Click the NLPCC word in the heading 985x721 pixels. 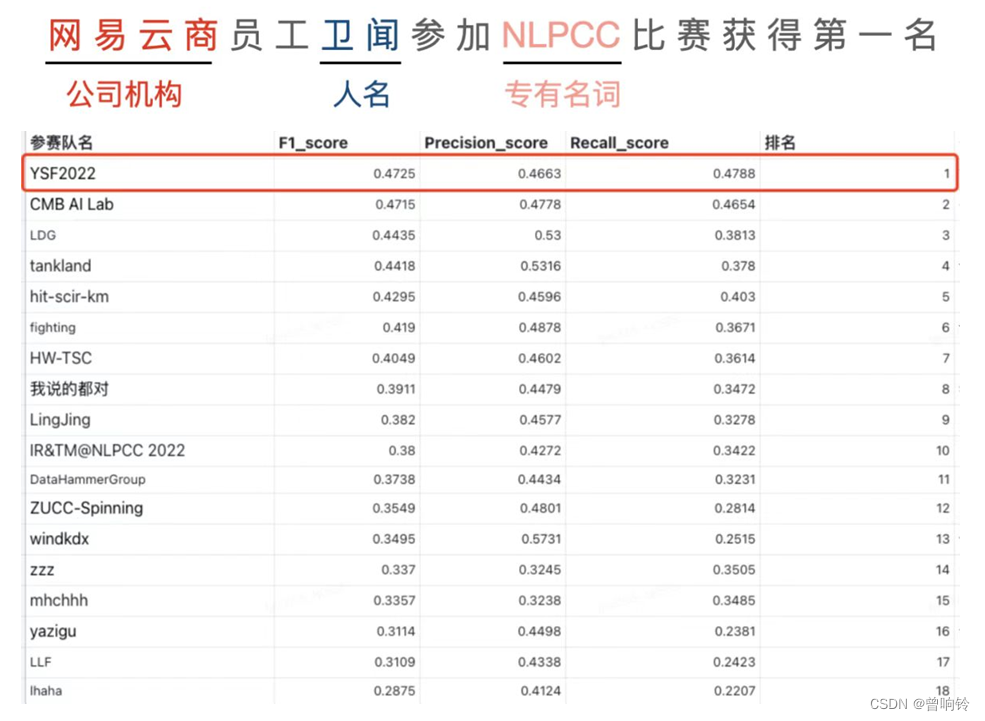click(x=561, y=35)
